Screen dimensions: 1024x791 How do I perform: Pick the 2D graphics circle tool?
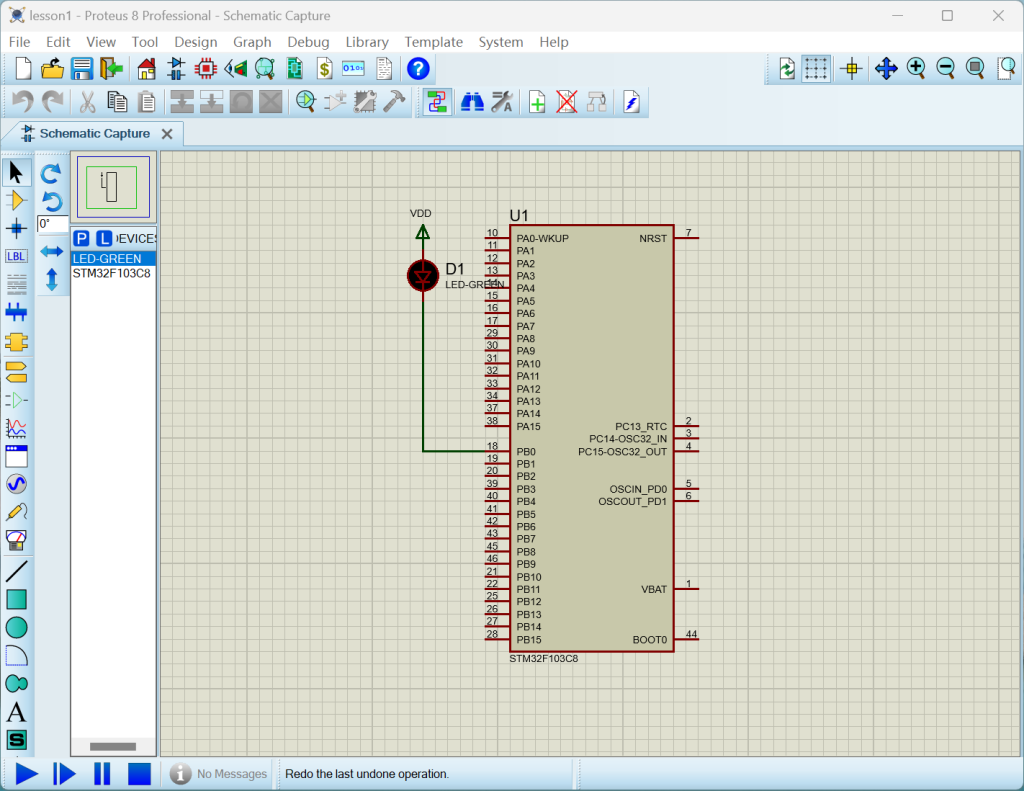click(x=16, y=628)
